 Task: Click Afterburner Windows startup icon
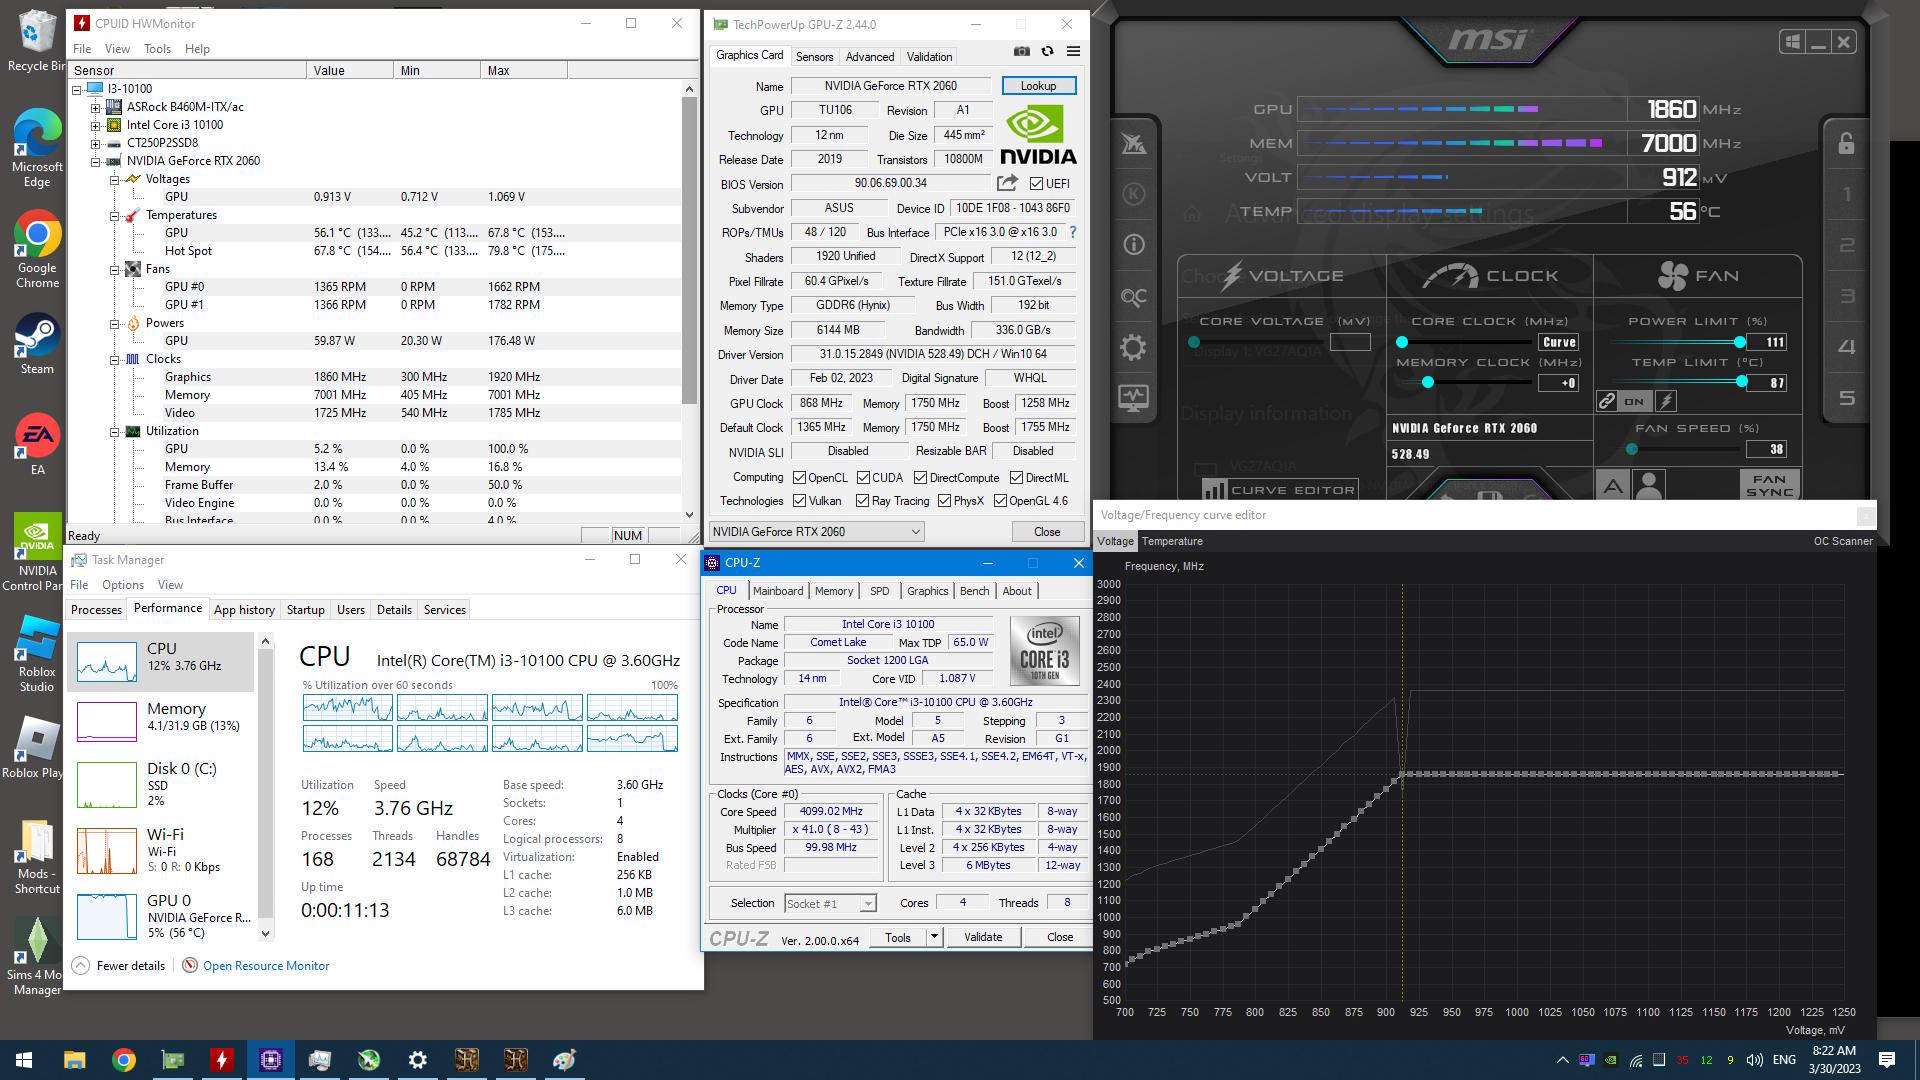(x=1792, y=42)
